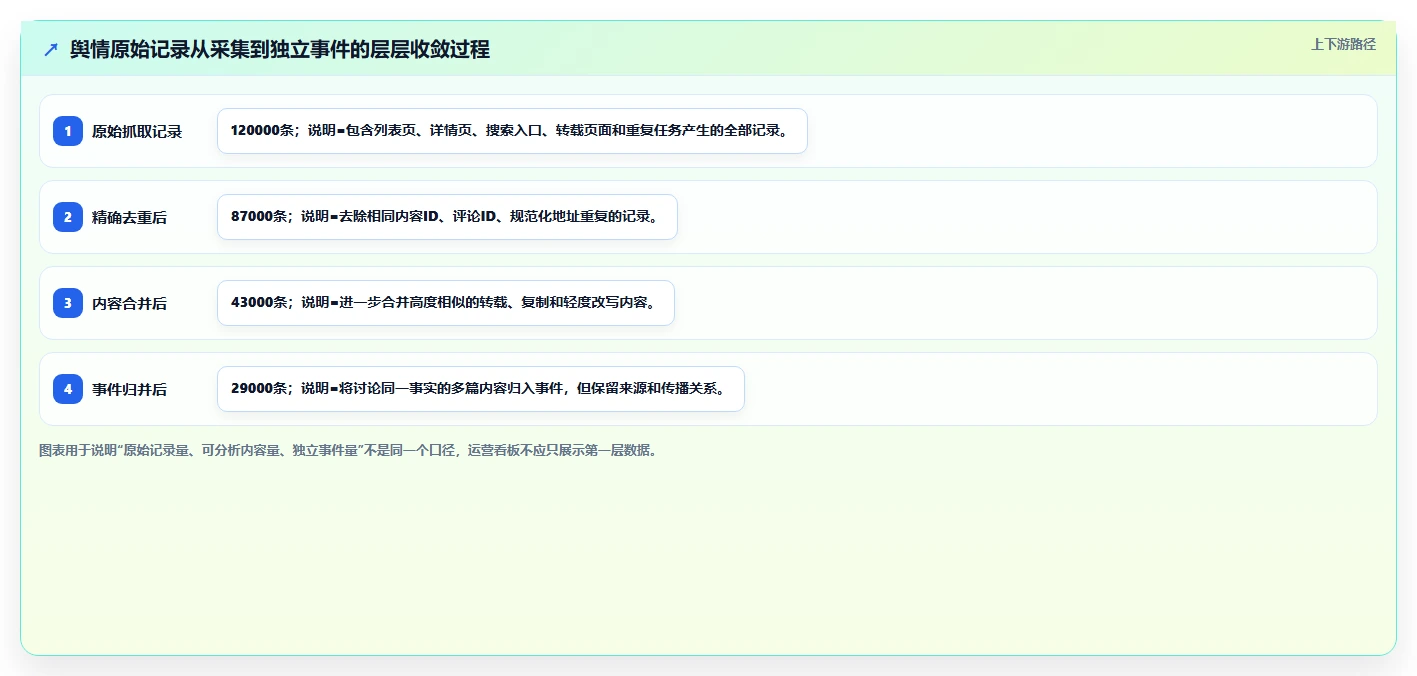Click the title 舆情原始记录从采集到独立事件的层层收敛过程
Screen dimensions: 1417x676
[280, 50]
